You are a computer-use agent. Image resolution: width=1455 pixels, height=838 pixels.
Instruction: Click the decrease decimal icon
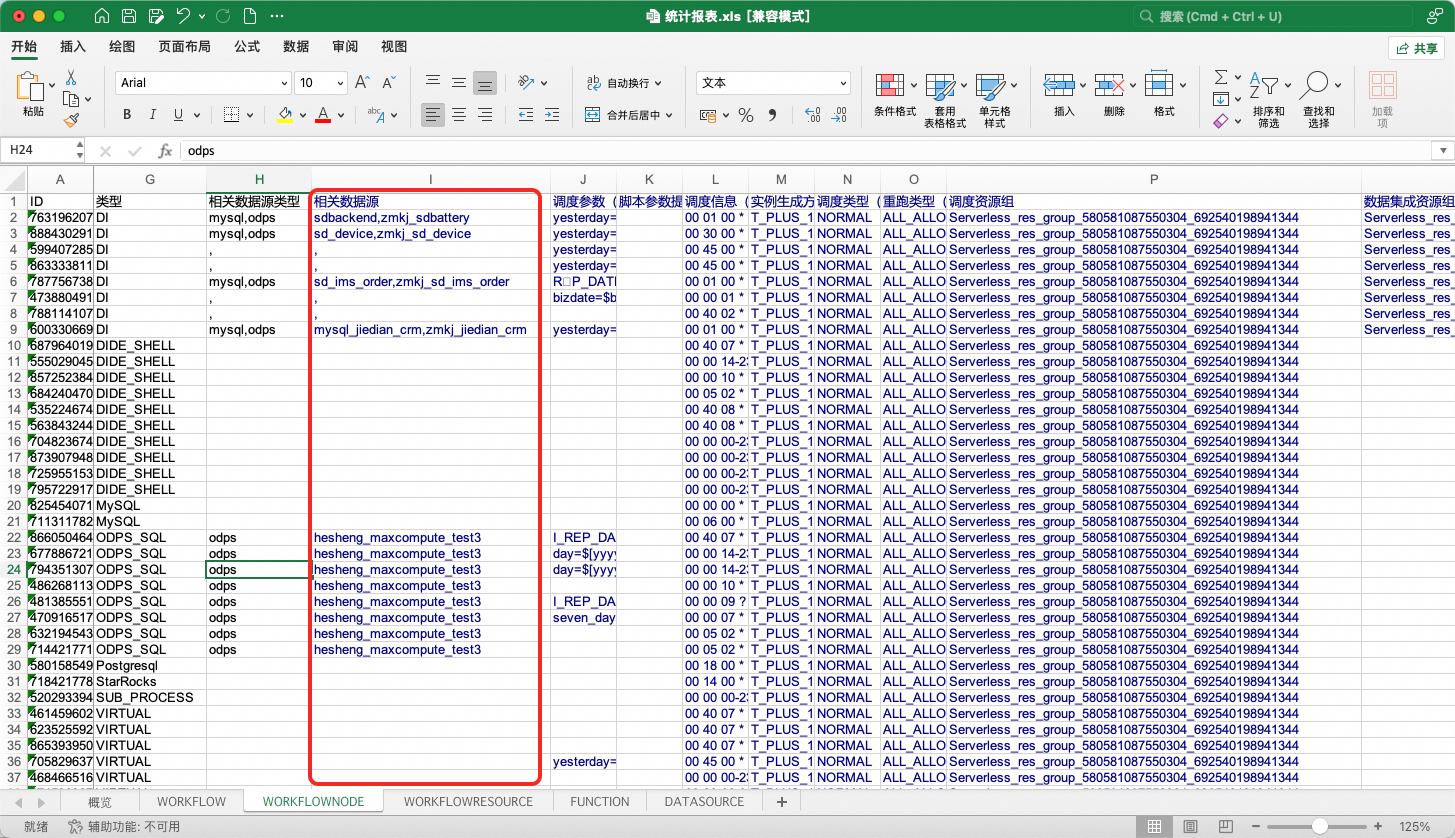pyautogui.click(x=839, y=115)
